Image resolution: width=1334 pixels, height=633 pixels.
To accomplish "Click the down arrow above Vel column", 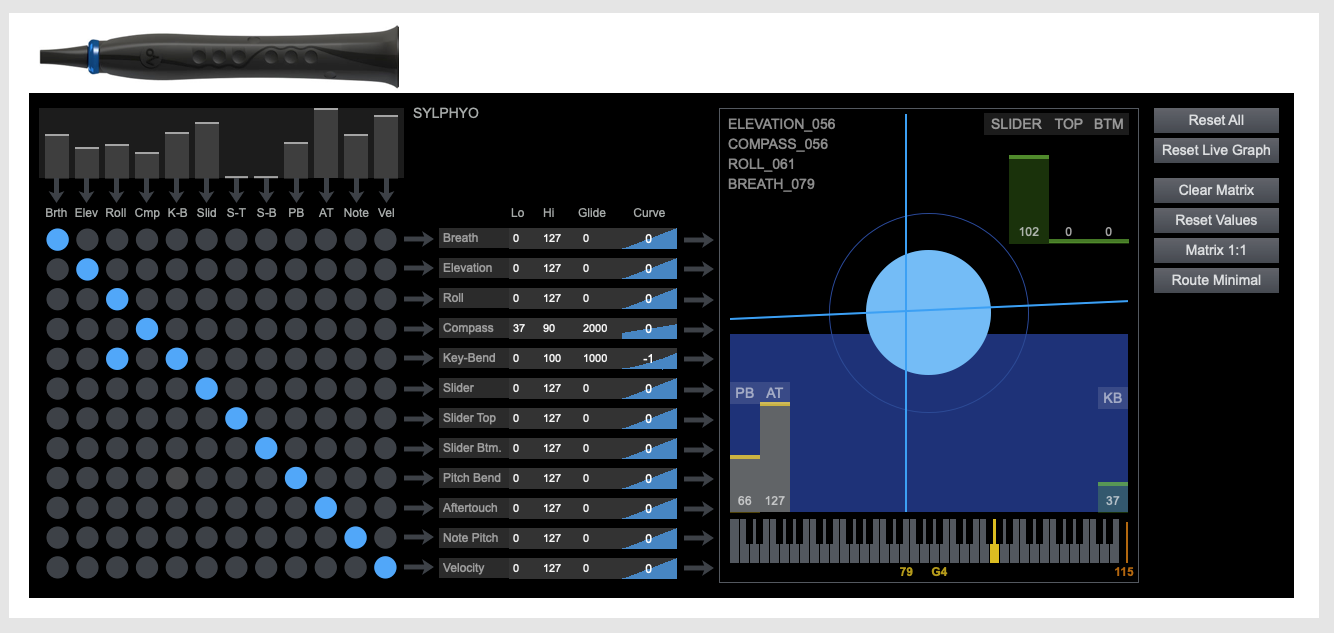I will pyautogui.click(x=386, y=190).
